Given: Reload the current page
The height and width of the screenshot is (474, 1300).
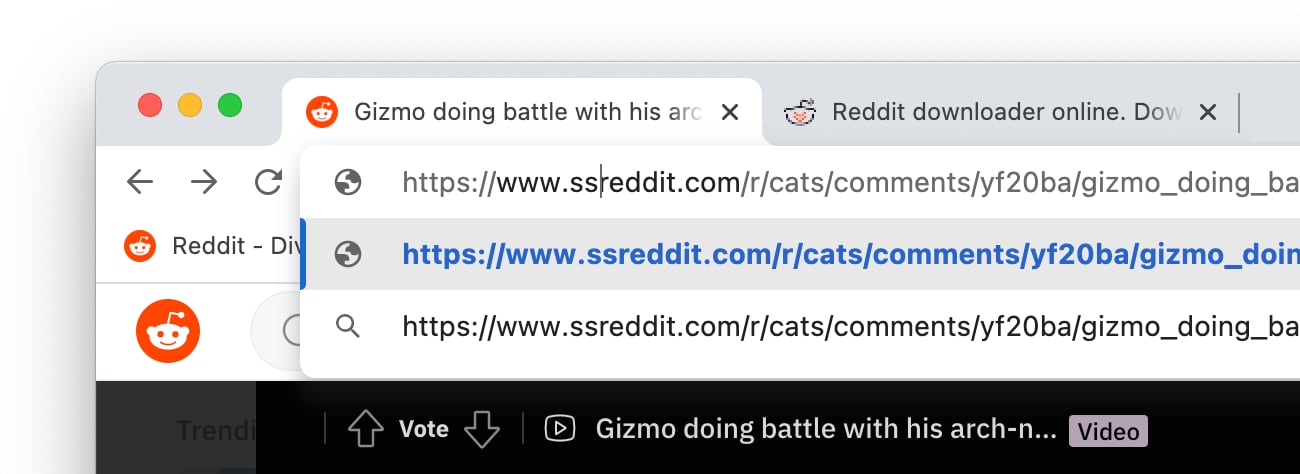Looking at the screenshot, I should [268, 181].
